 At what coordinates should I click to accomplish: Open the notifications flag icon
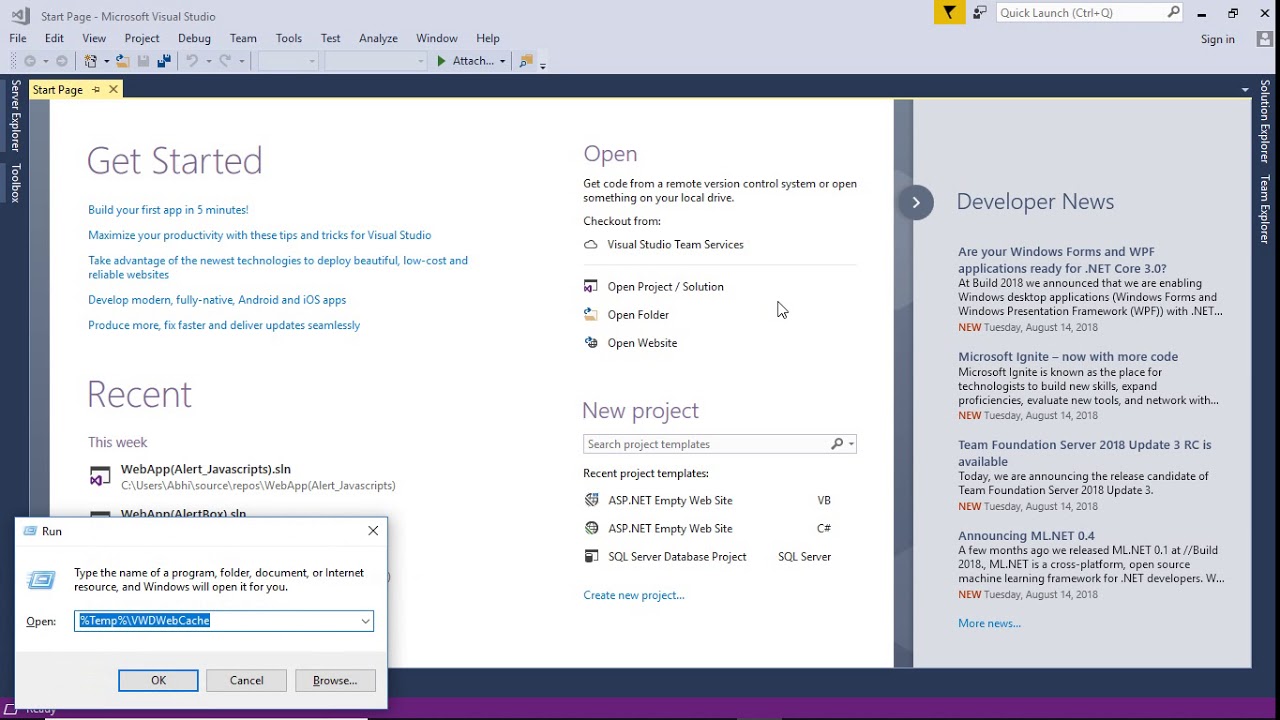(949, 13)
